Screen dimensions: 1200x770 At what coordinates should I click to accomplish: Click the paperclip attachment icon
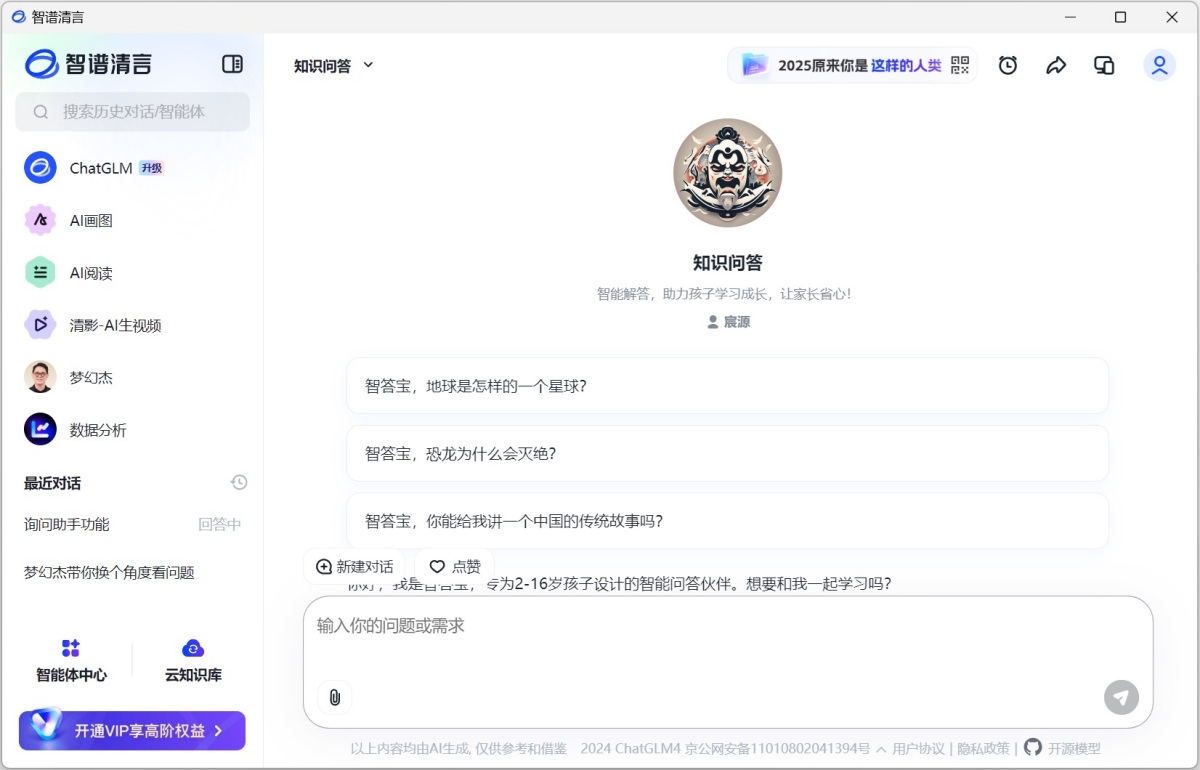pyautogui.click(x=335, y=697)
